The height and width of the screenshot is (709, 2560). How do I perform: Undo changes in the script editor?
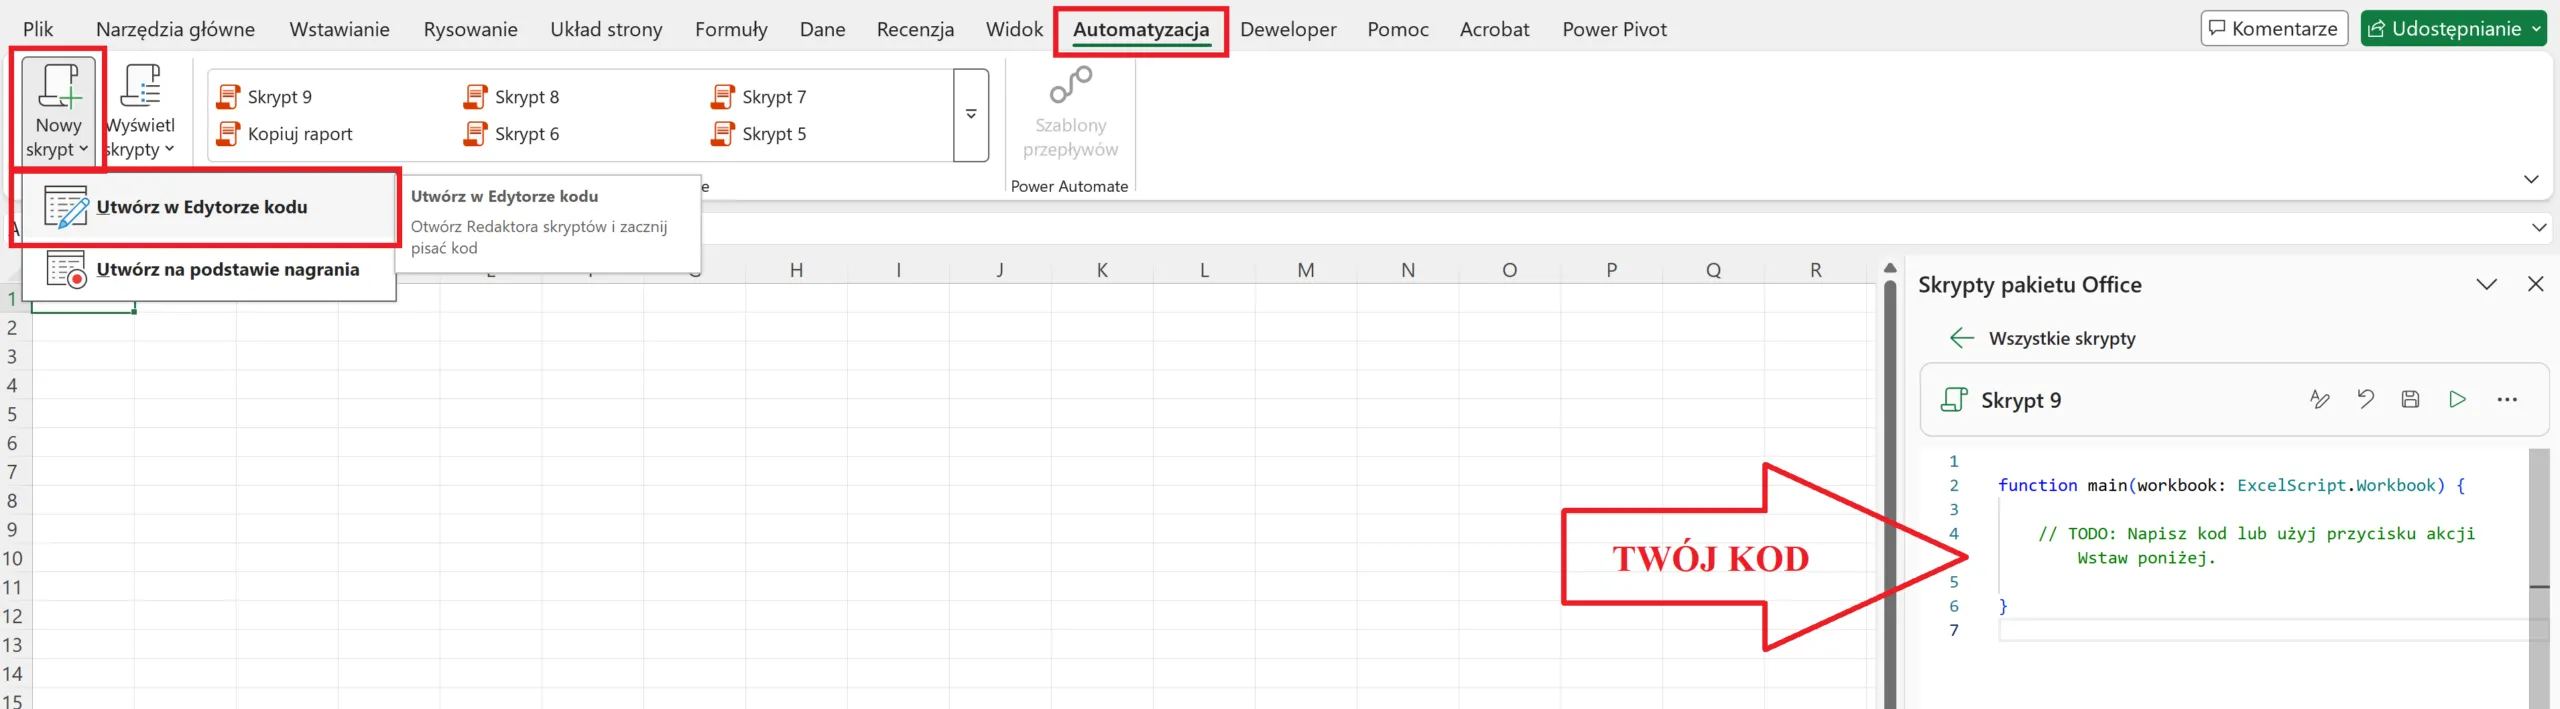pyautogui.click(x=2365, y=400)
